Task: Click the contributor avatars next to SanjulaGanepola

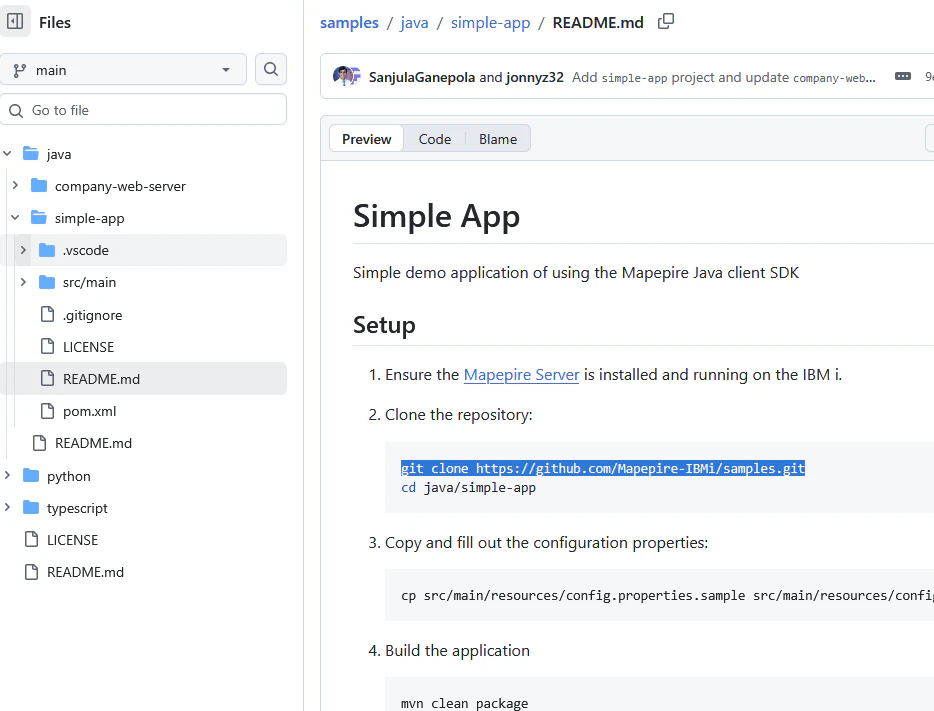Action: point(347,76)
